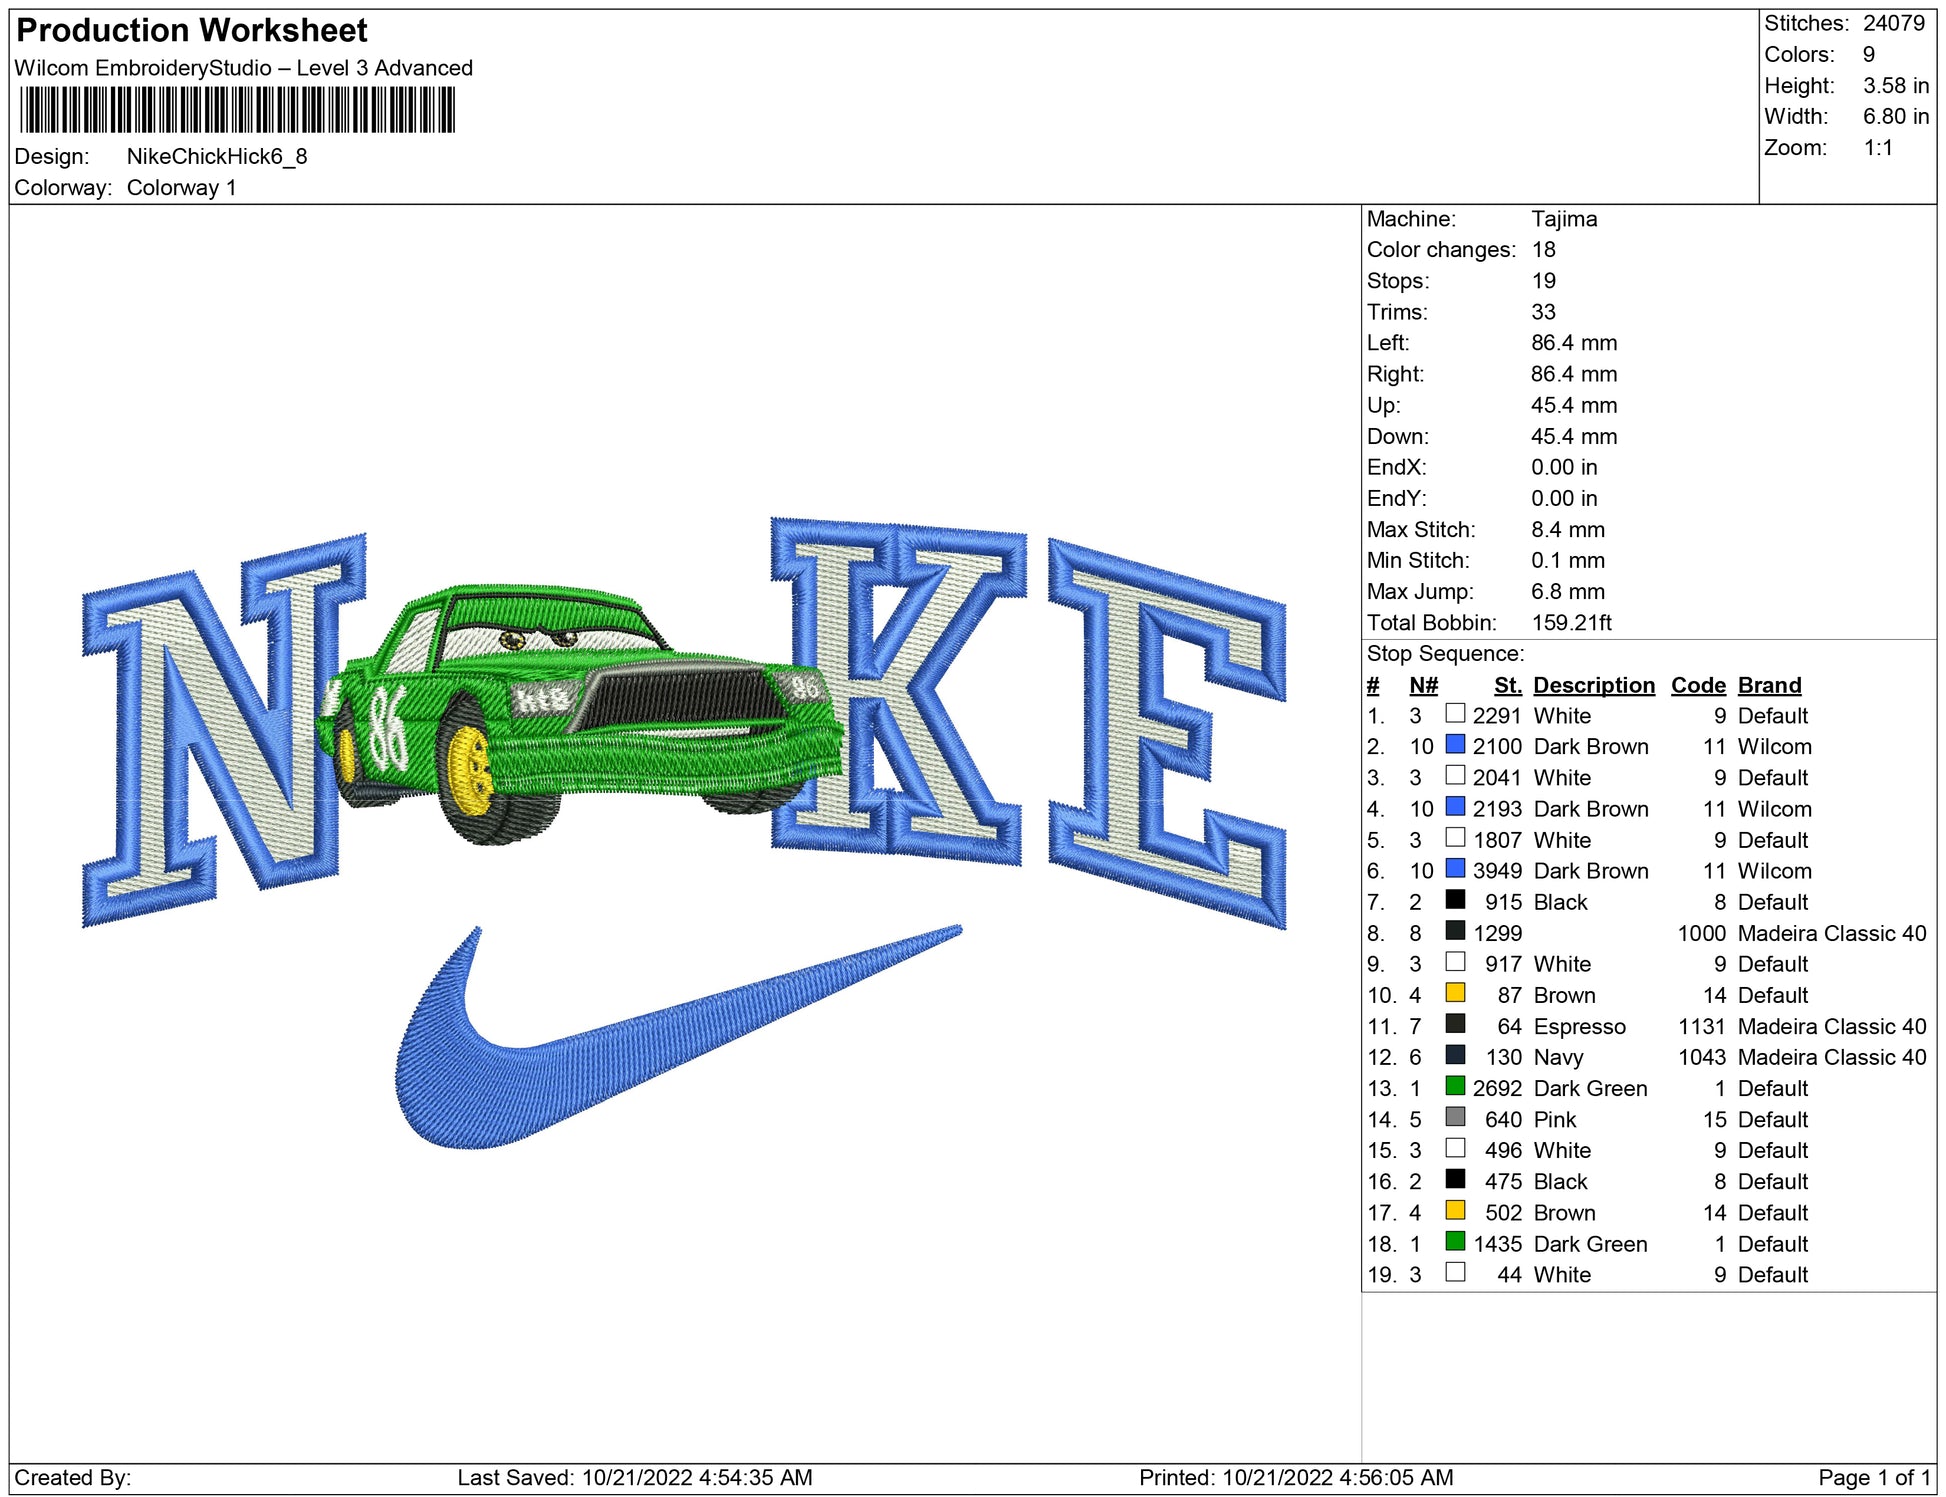Click the green swatch for row 13 Dark Green

point(1455,1086)
